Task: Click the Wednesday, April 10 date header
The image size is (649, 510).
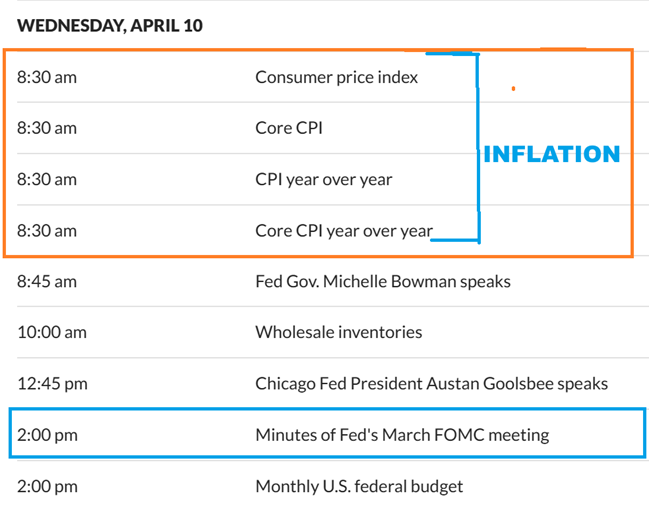Action: 109,26
